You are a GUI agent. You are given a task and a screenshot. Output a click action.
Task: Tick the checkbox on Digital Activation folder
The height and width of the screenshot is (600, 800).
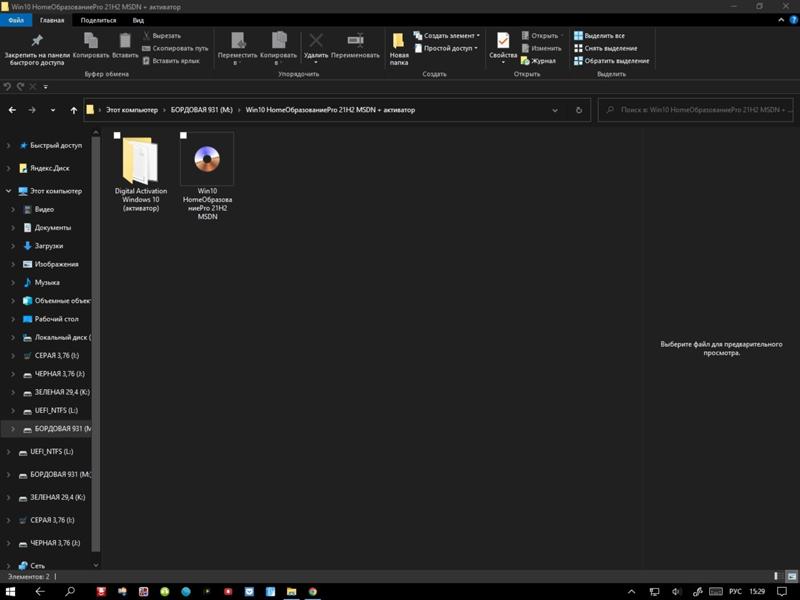pyautogui.click(x=117, y=135)
